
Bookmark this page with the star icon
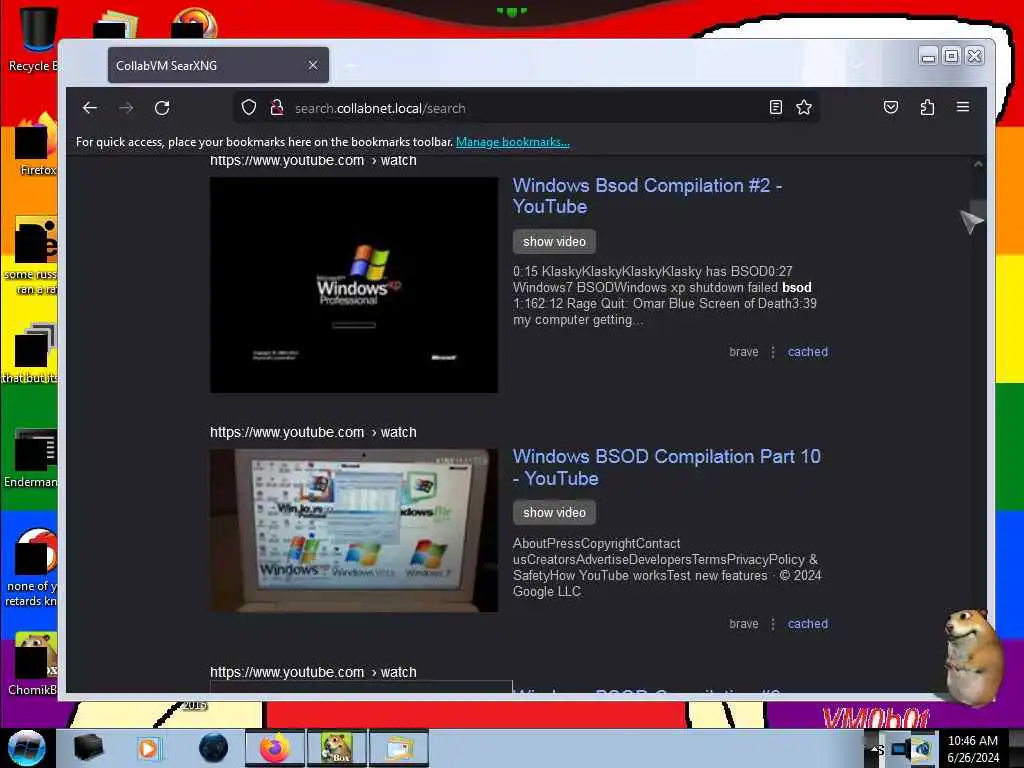(804, 108)
